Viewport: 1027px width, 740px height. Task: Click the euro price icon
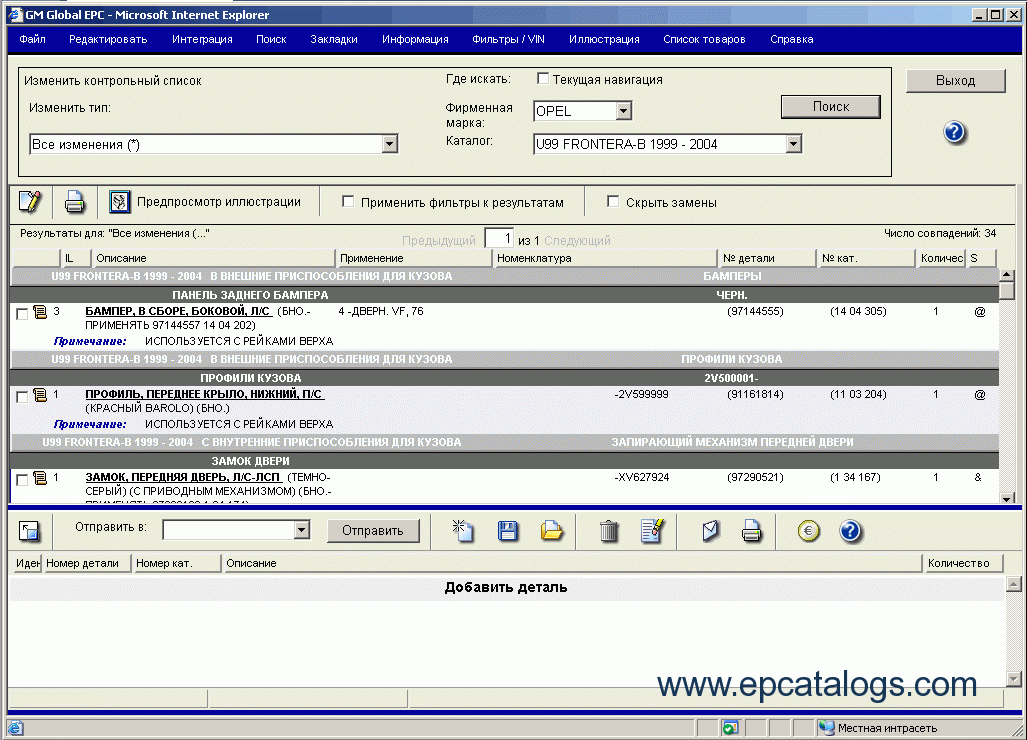(809, 530)
